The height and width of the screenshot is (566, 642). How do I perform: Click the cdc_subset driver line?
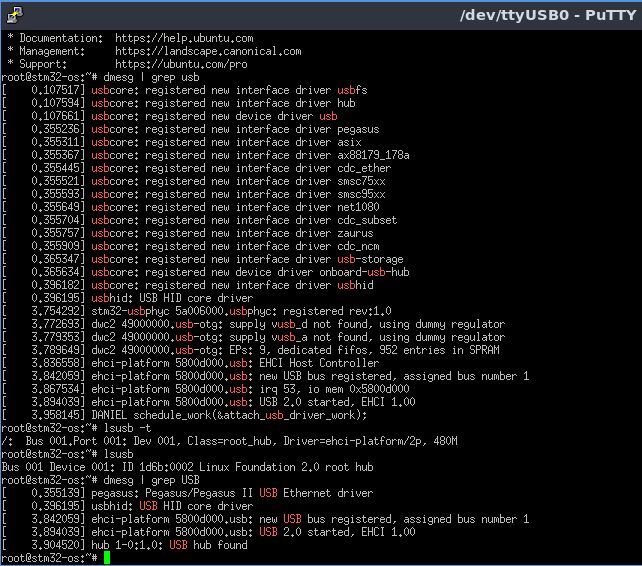point(199,220)
